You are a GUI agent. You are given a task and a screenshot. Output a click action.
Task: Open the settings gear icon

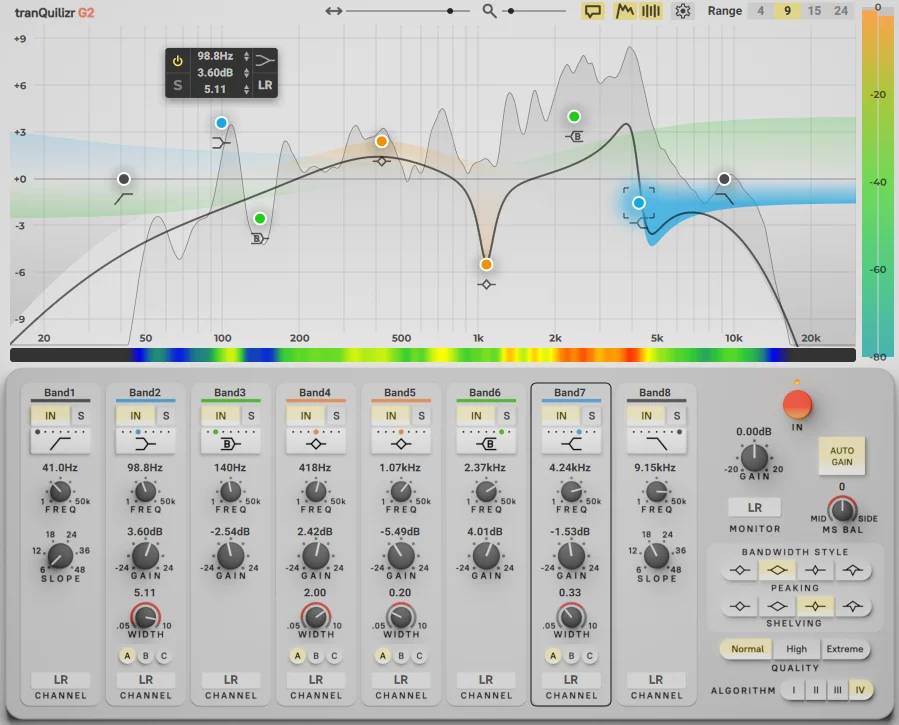(682, 11)
